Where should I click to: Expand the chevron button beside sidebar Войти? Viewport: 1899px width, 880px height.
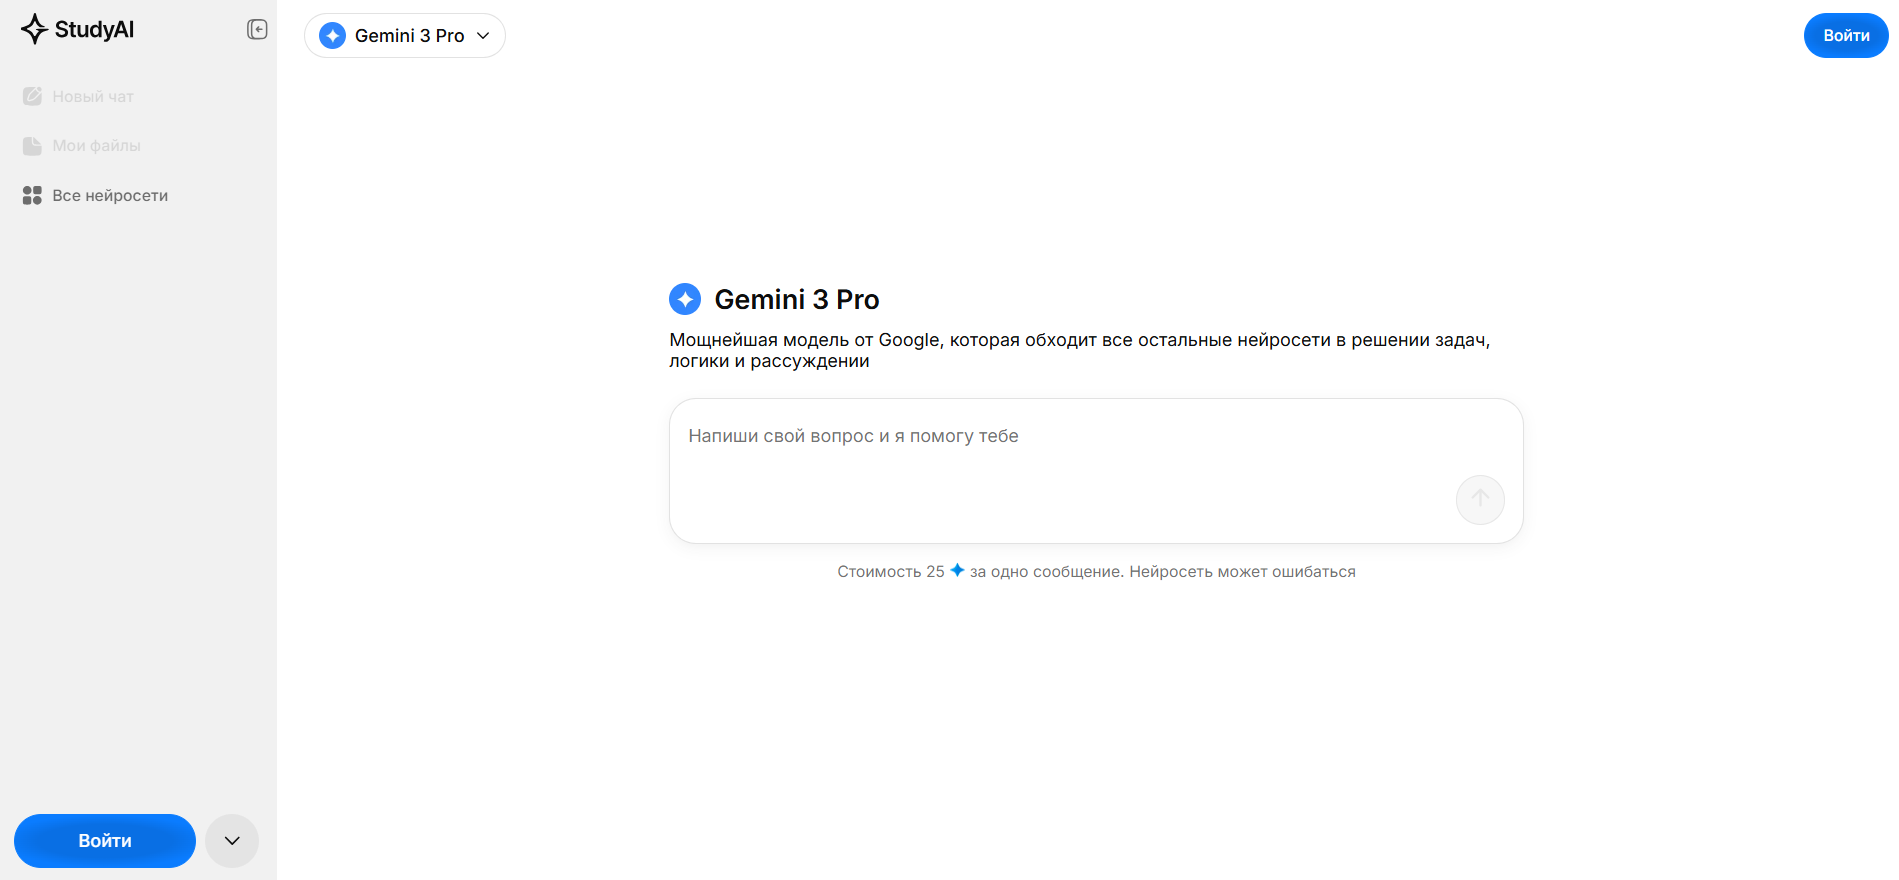tap(232, 841)
